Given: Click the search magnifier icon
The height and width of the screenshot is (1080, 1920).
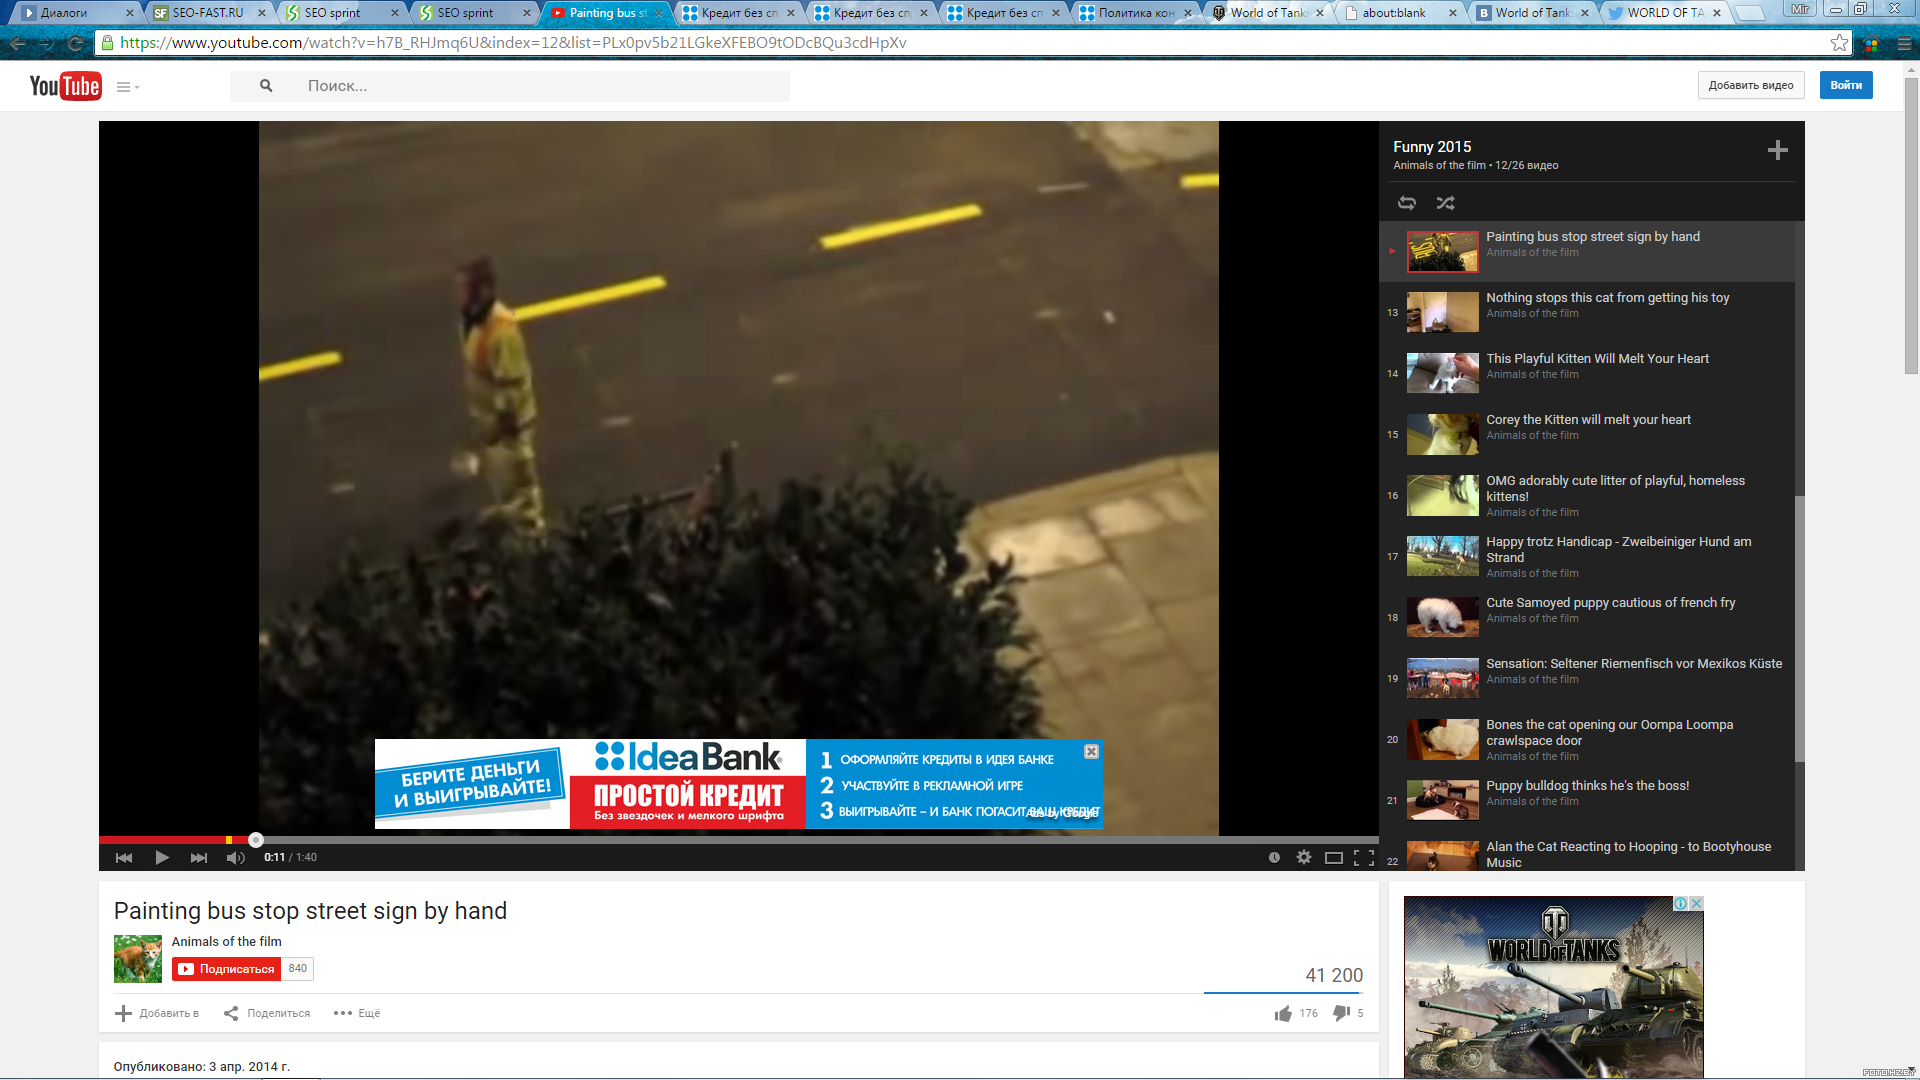Looking at the screenshot, I should 266,86.
